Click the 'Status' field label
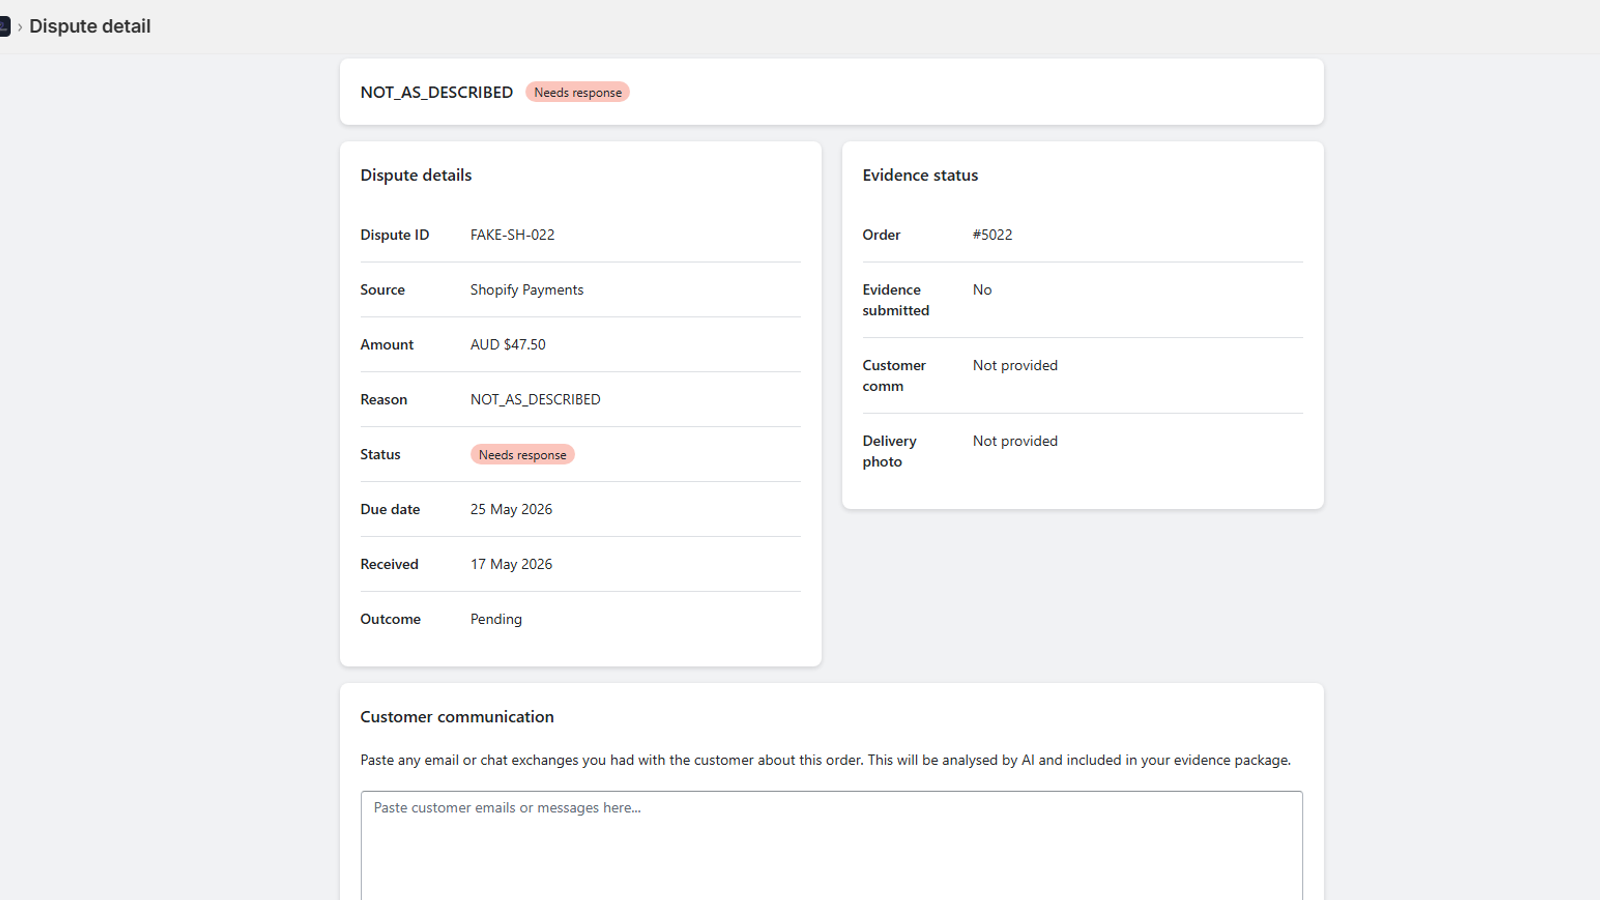This screenshot has height=900, width=1600. click(380, 455)
